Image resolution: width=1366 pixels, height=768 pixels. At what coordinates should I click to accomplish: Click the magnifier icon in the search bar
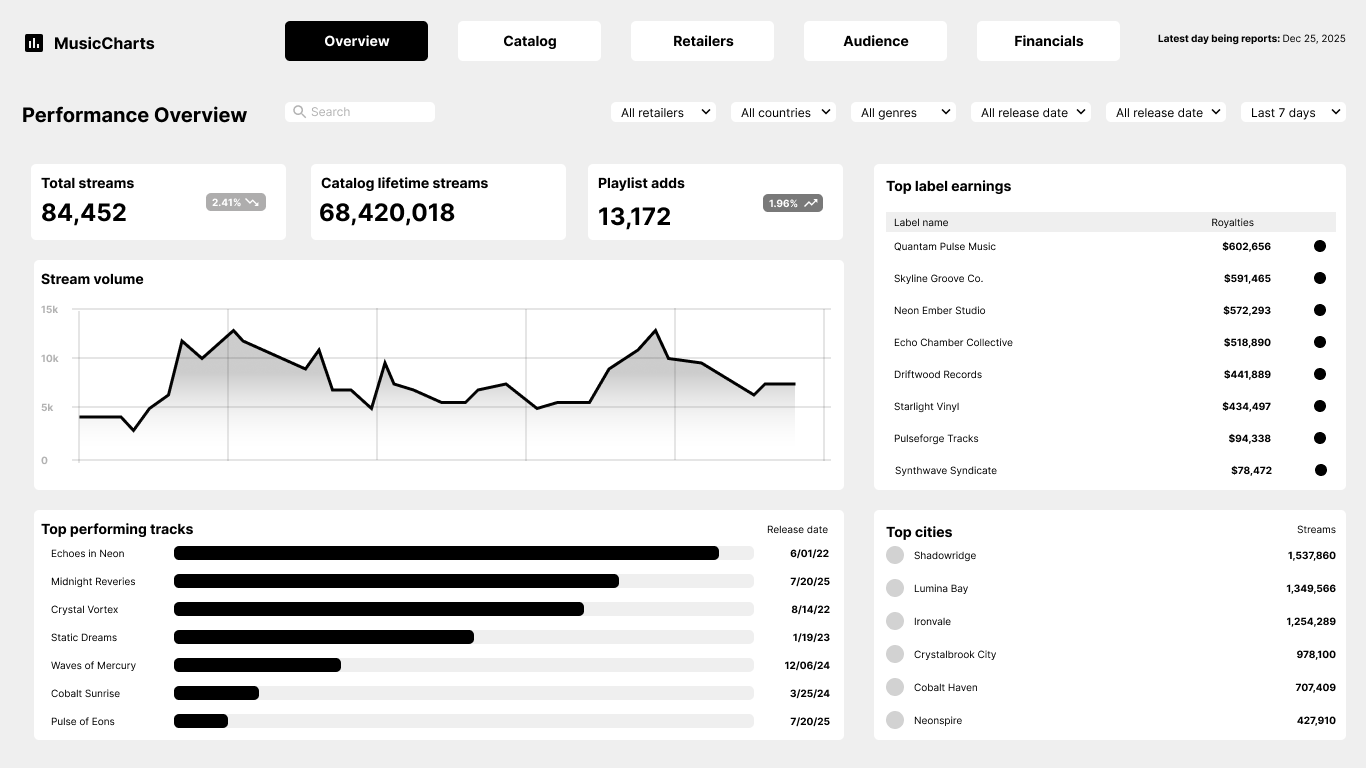click(300, 111)
